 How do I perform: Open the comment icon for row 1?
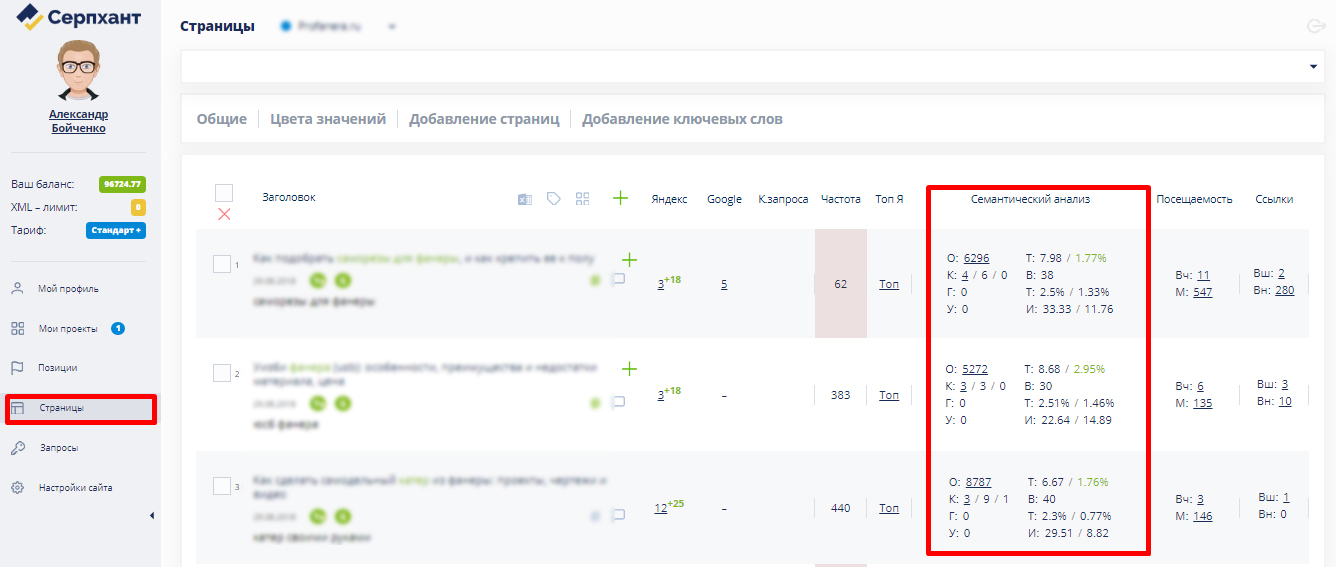click(618, 280)
